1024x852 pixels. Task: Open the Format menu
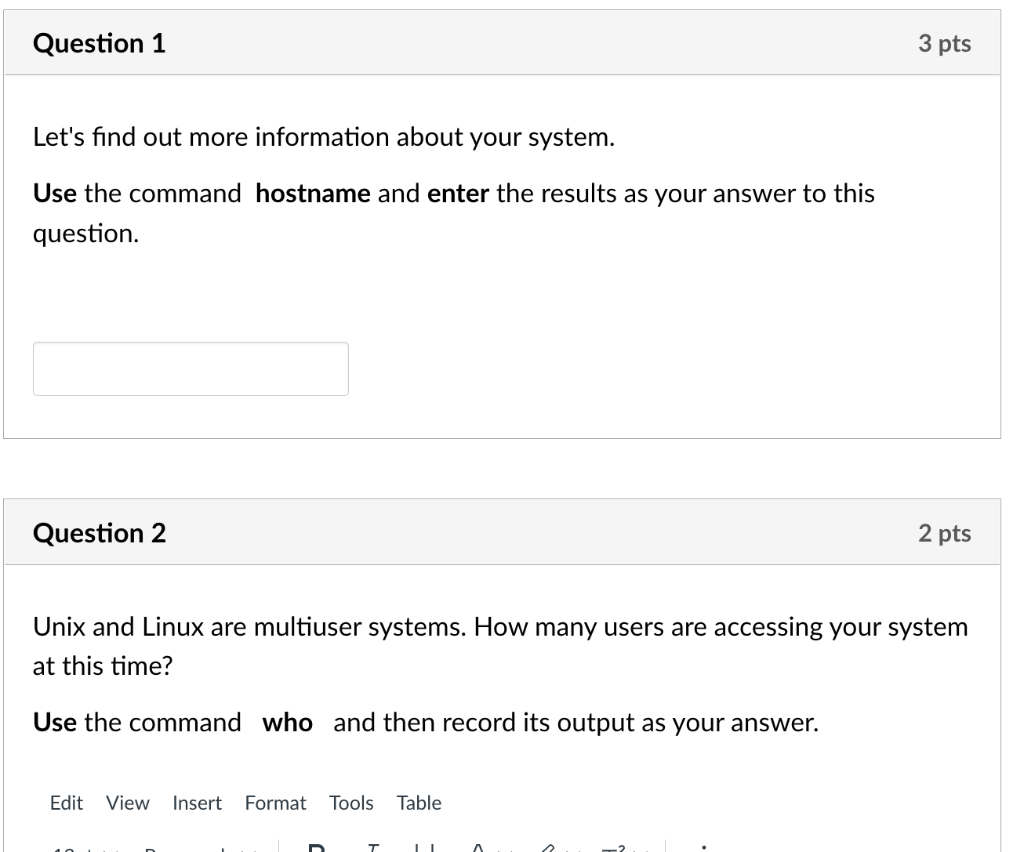coord(275,803)
